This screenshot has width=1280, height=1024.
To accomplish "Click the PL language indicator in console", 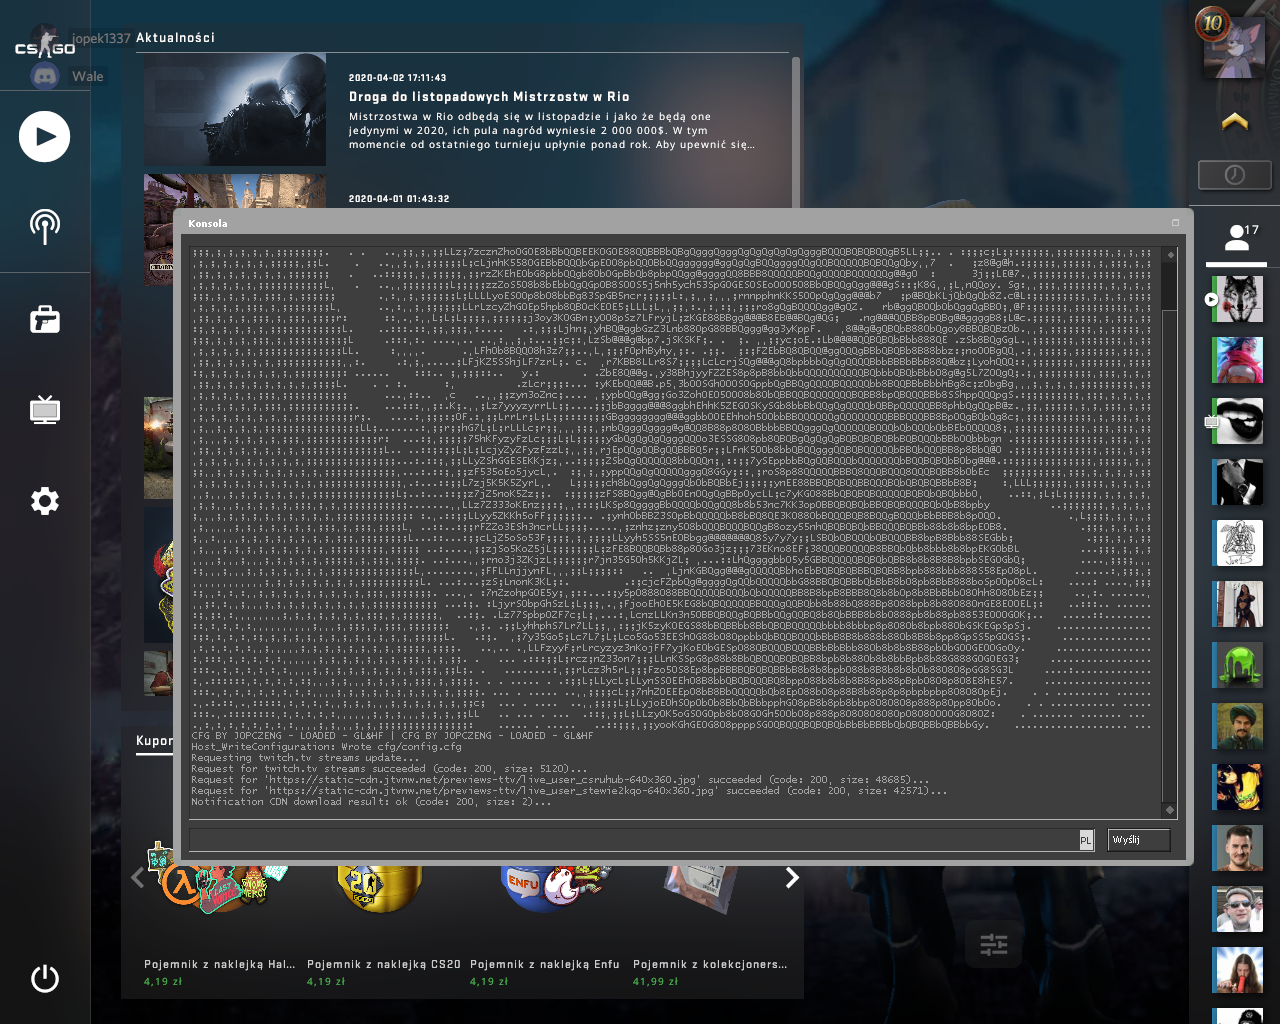I will [x=1086, y=840].
